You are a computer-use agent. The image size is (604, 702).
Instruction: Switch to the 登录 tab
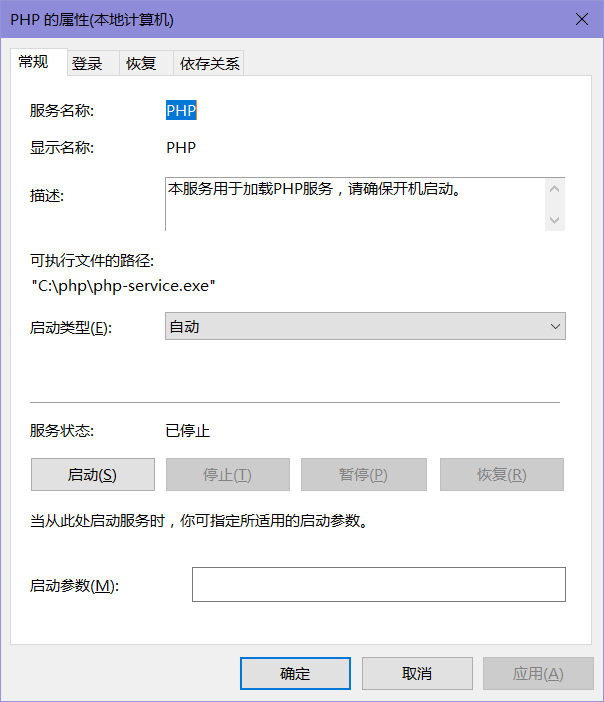87,63
